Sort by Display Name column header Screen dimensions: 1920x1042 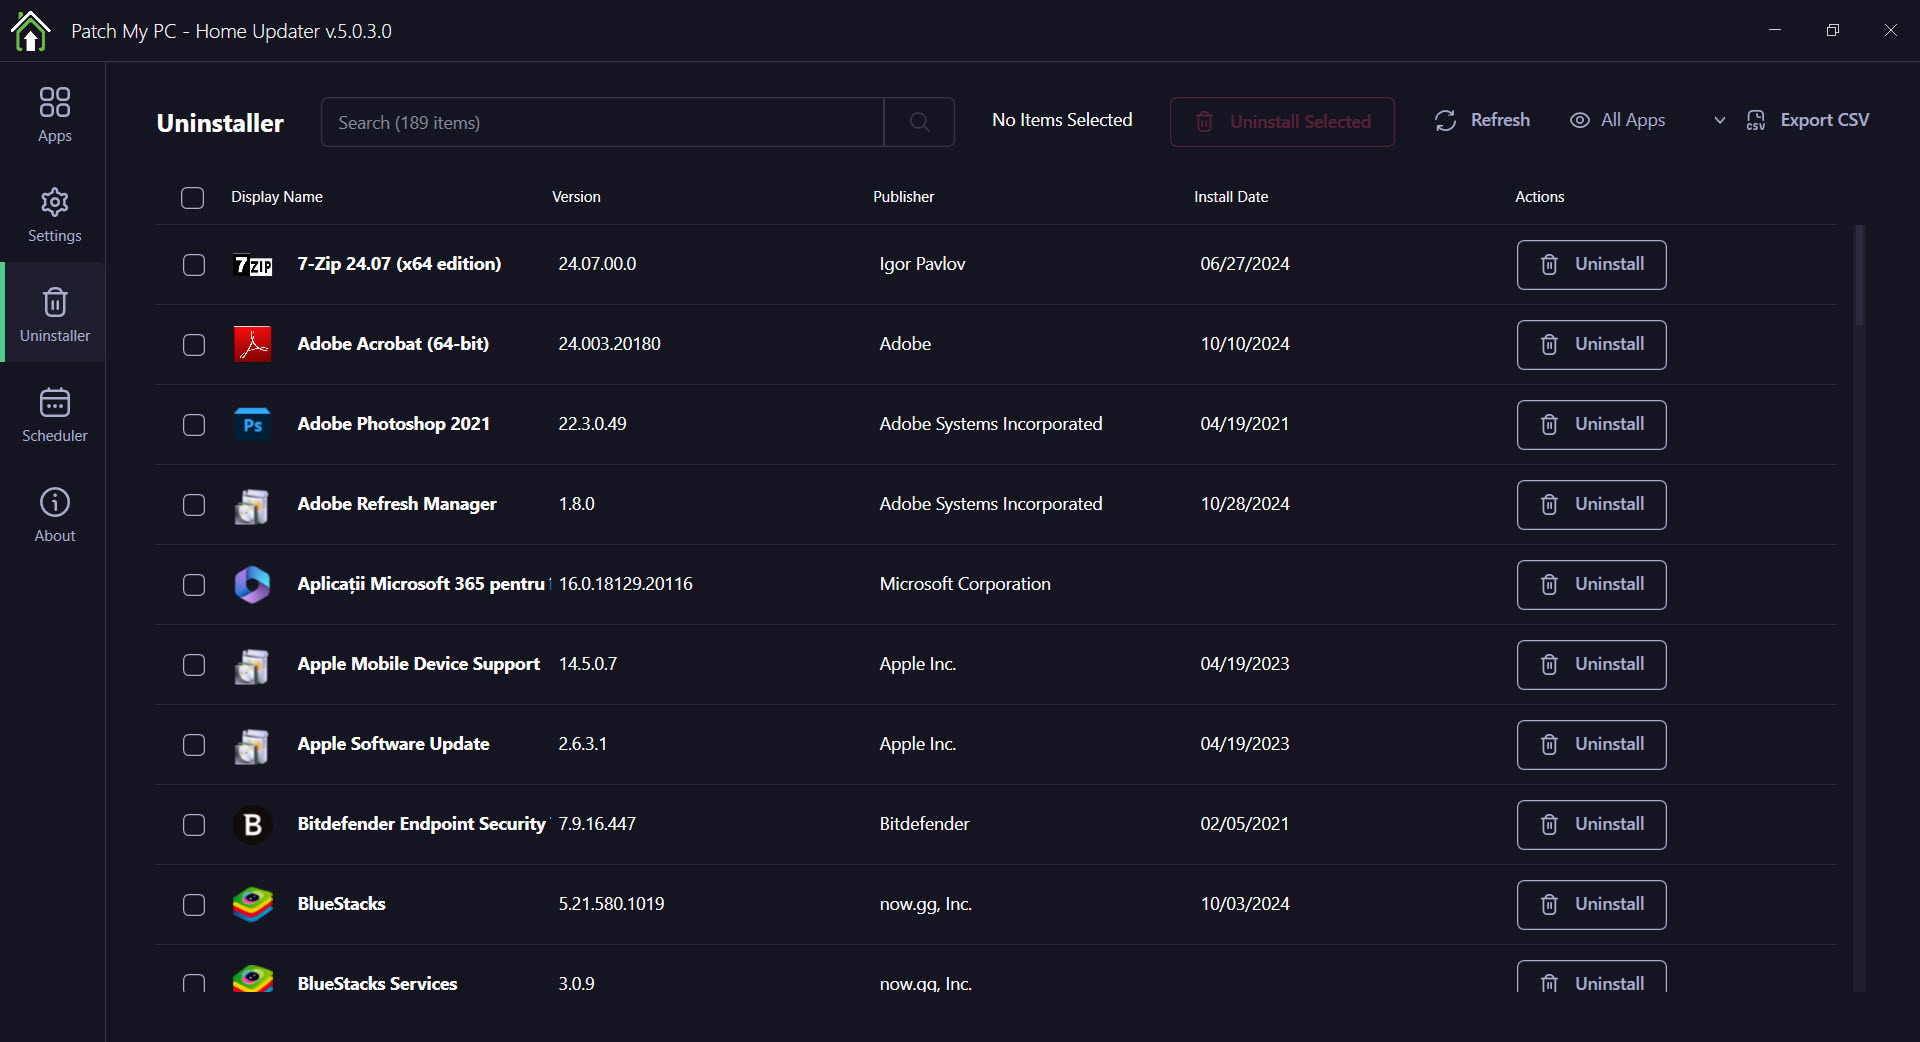click(x=277, y=197)
